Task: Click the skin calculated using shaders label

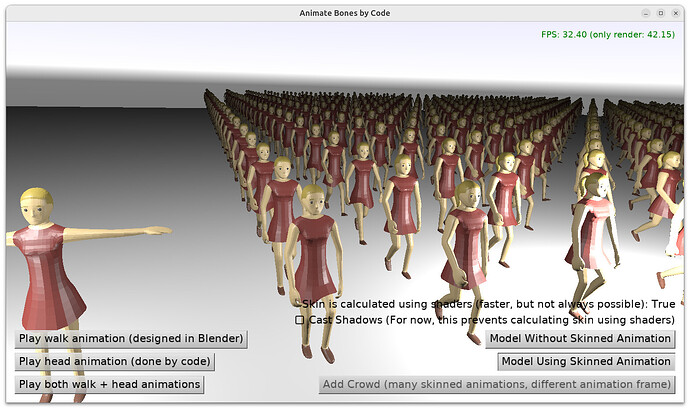Action: click(x=489, y=303)
